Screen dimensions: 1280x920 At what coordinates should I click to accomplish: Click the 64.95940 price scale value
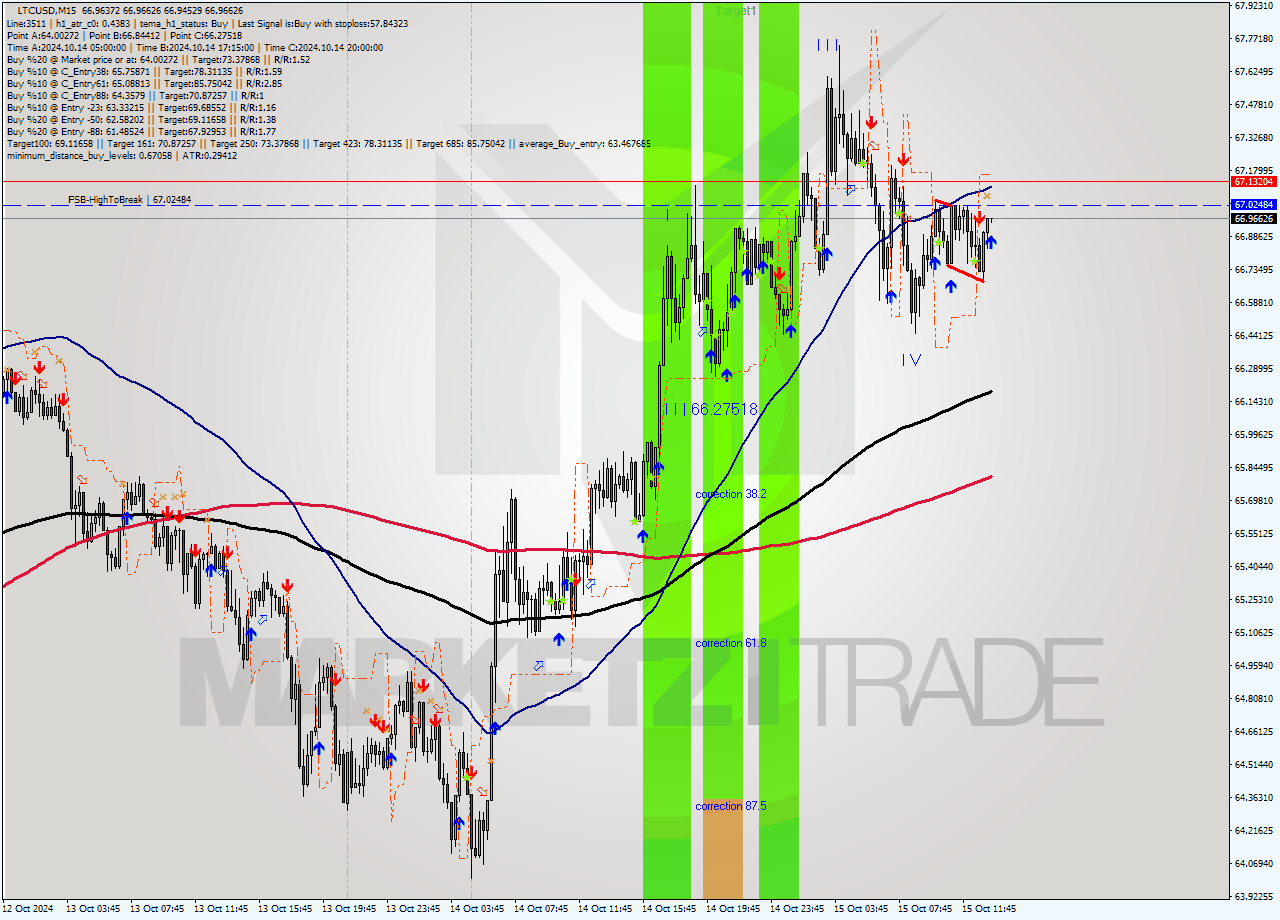(1254, 666)
